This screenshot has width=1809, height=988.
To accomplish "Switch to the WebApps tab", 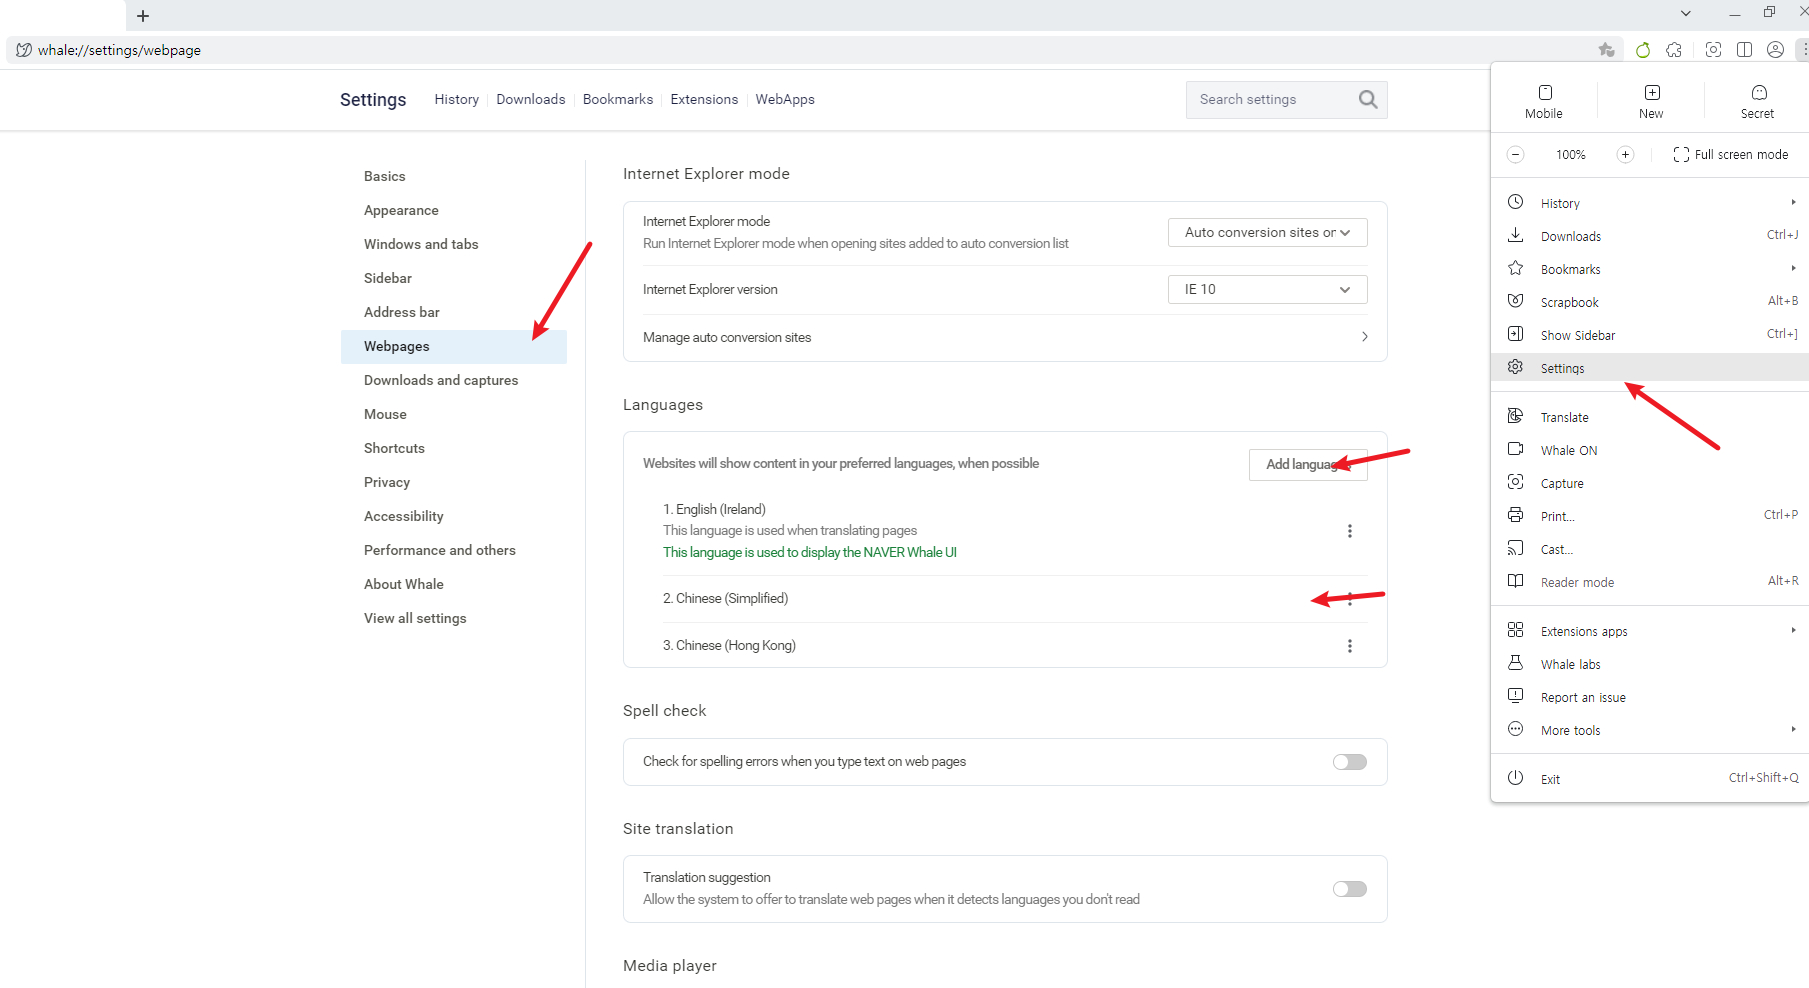I will [x=785, y=99].
